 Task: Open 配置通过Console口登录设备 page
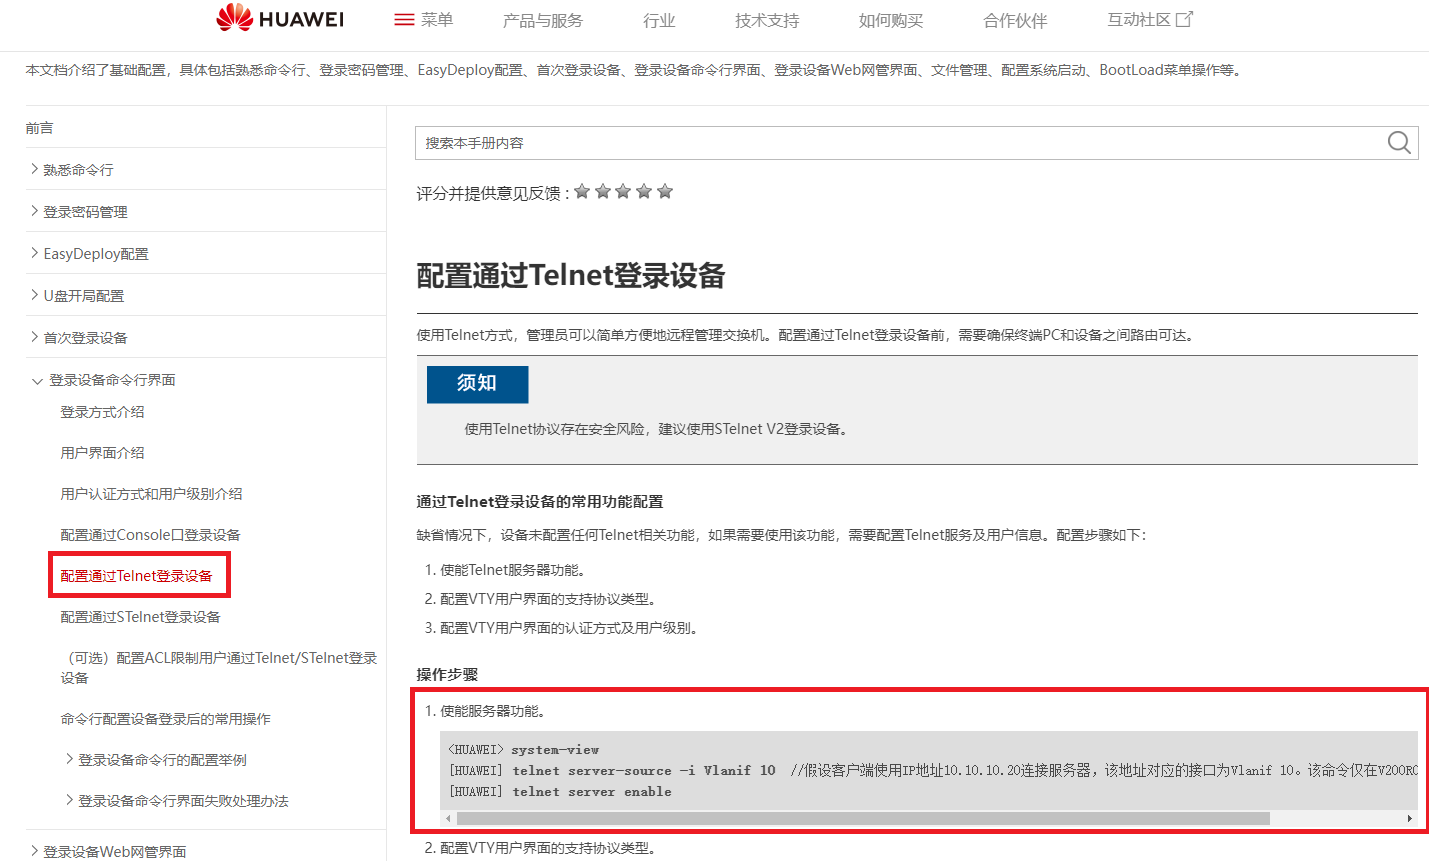(150, 535)
